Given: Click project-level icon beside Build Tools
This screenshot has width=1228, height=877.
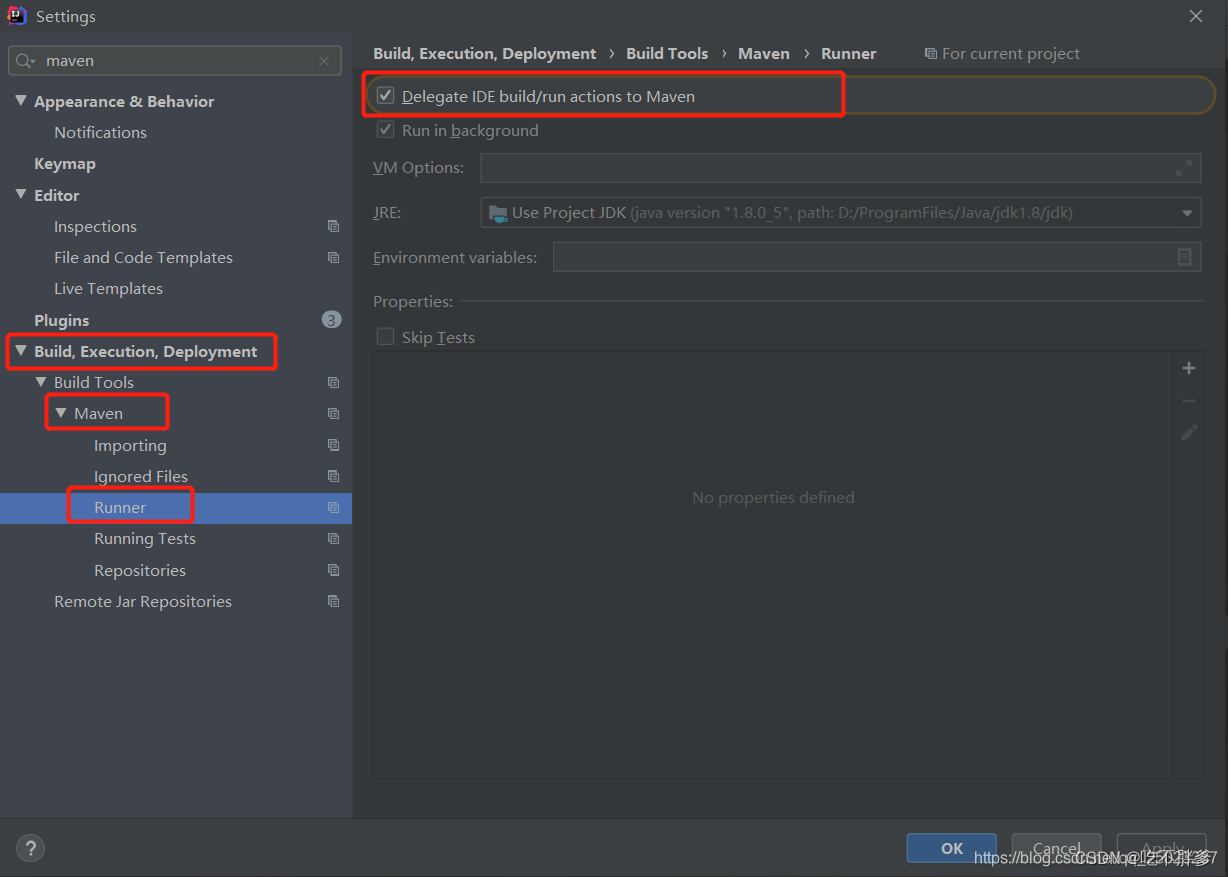Looking at the screenshot, I should tap(334, 383).
